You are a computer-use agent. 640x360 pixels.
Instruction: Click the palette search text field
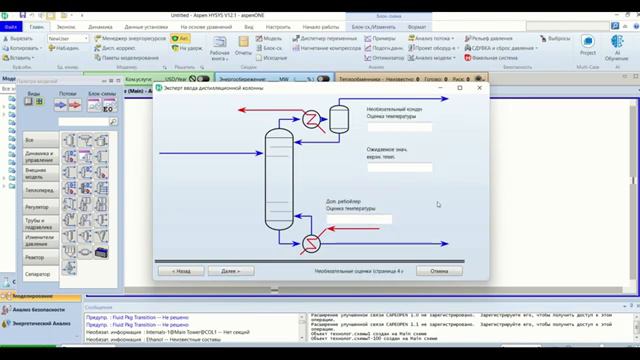click(83, 122)
